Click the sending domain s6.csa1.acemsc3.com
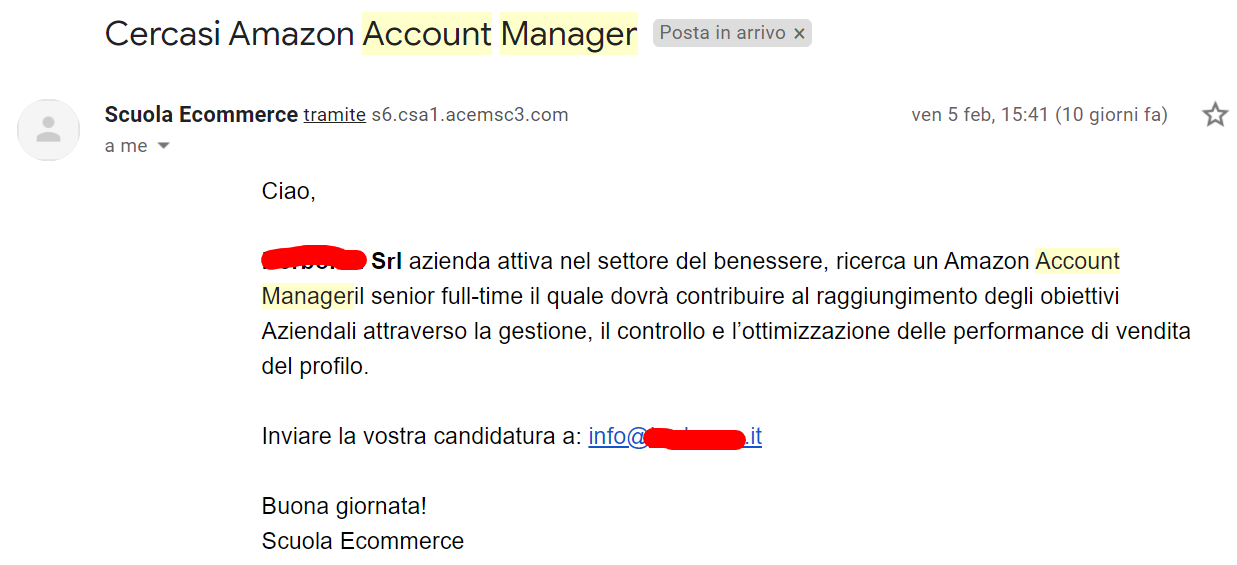Image resolution: width=1237 pixels, height=565 pixels. tap(470, 115)
